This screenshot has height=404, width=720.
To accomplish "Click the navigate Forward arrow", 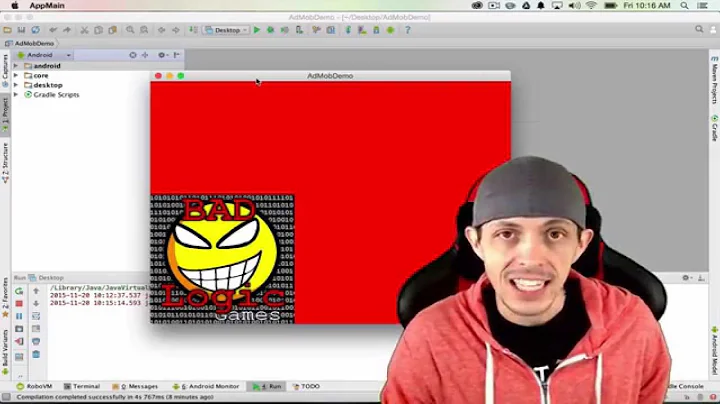I will 176,30.
